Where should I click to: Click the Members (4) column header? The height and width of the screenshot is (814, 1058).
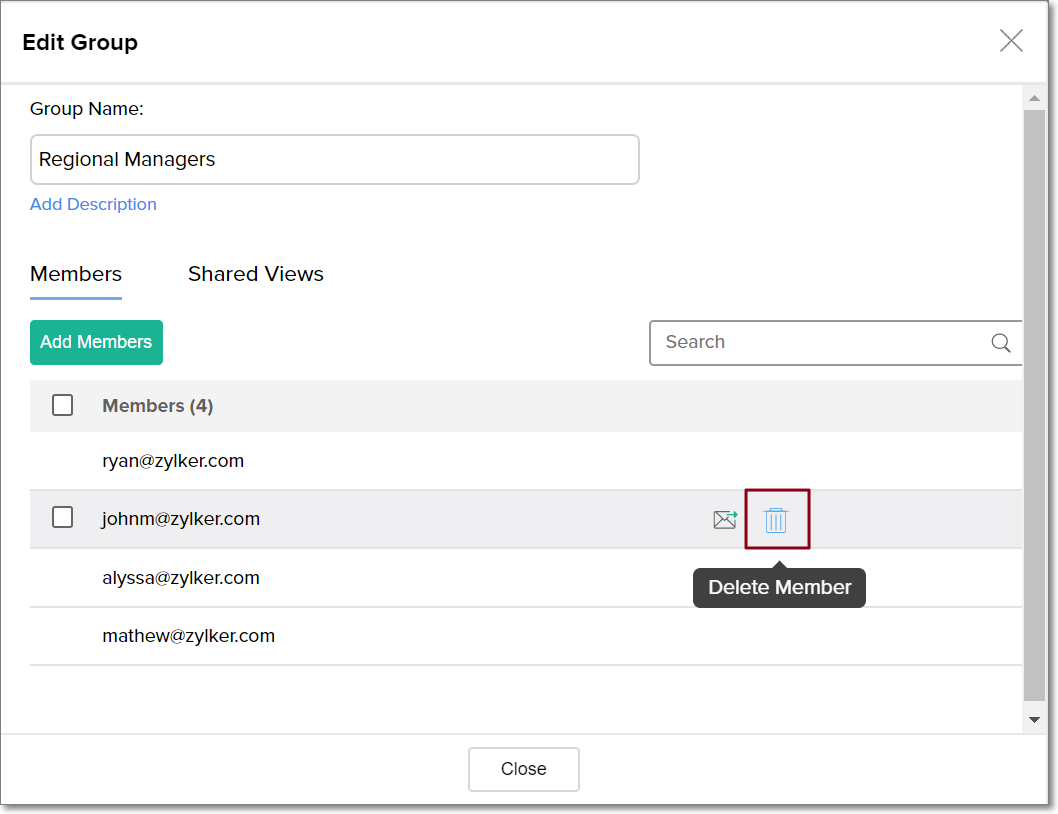click(x=157, y=406)
